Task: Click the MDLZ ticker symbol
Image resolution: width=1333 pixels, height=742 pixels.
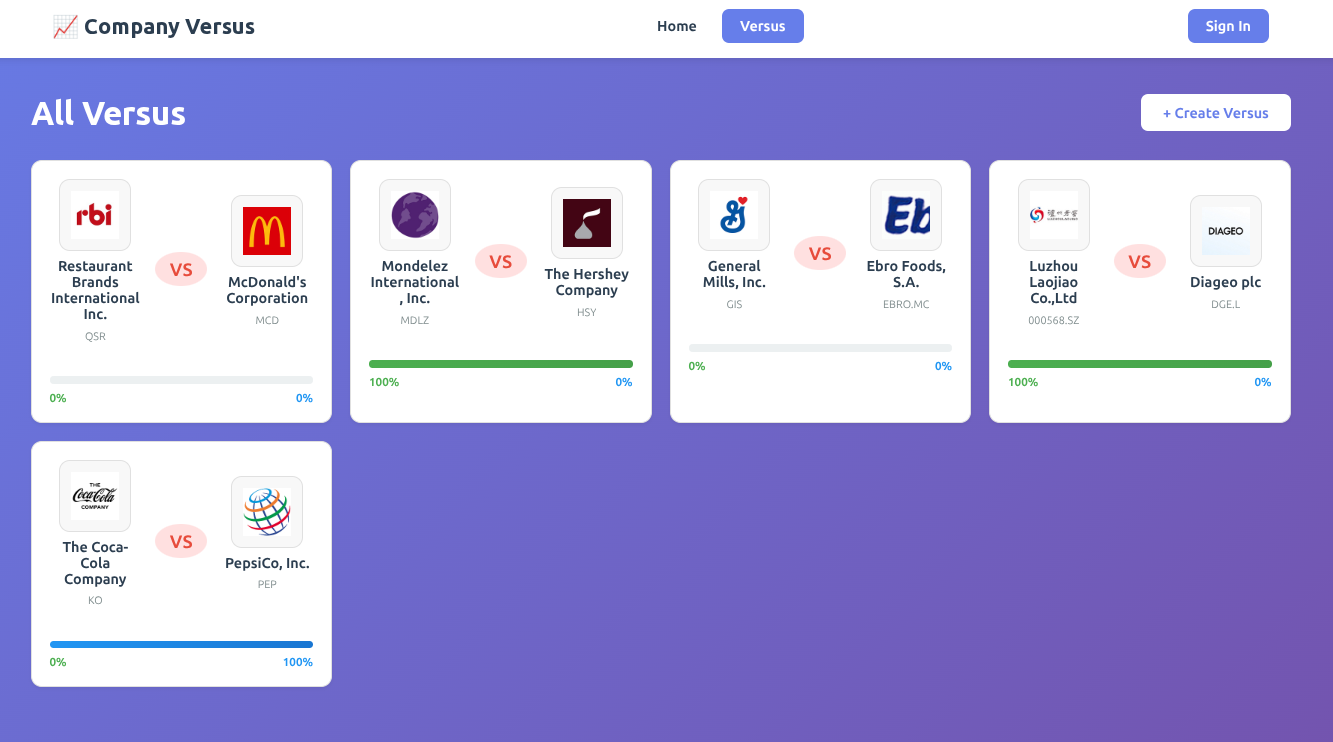Action: pyautogui.click(x=415, y=321)
